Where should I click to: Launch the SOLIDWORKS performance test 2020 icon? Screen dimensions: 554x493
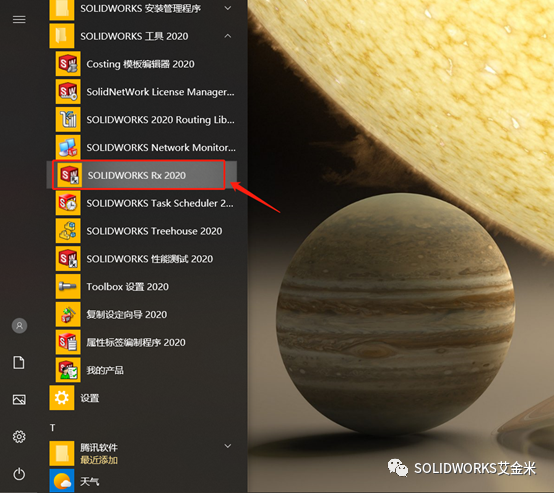coord(68,259)
